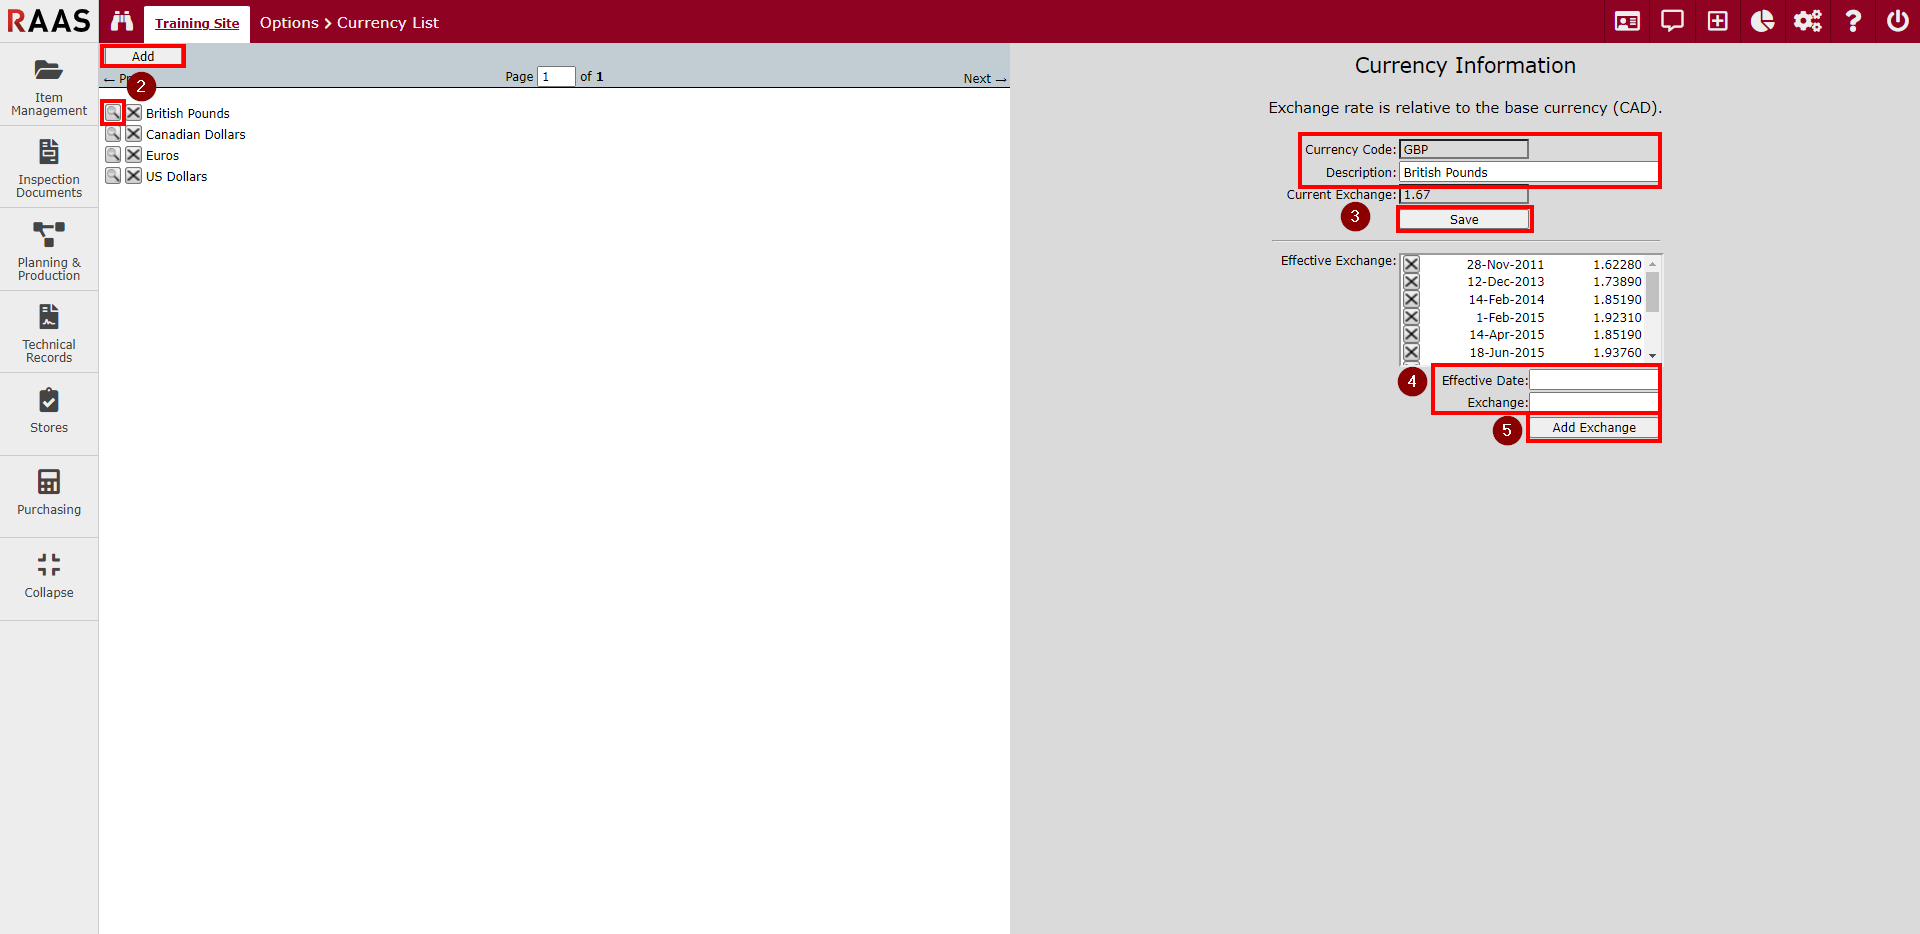The image size is (1920, 934).
Task: Remove the 28-Nov-2011 exchange rate entry
Action: tap(1411, 264)
